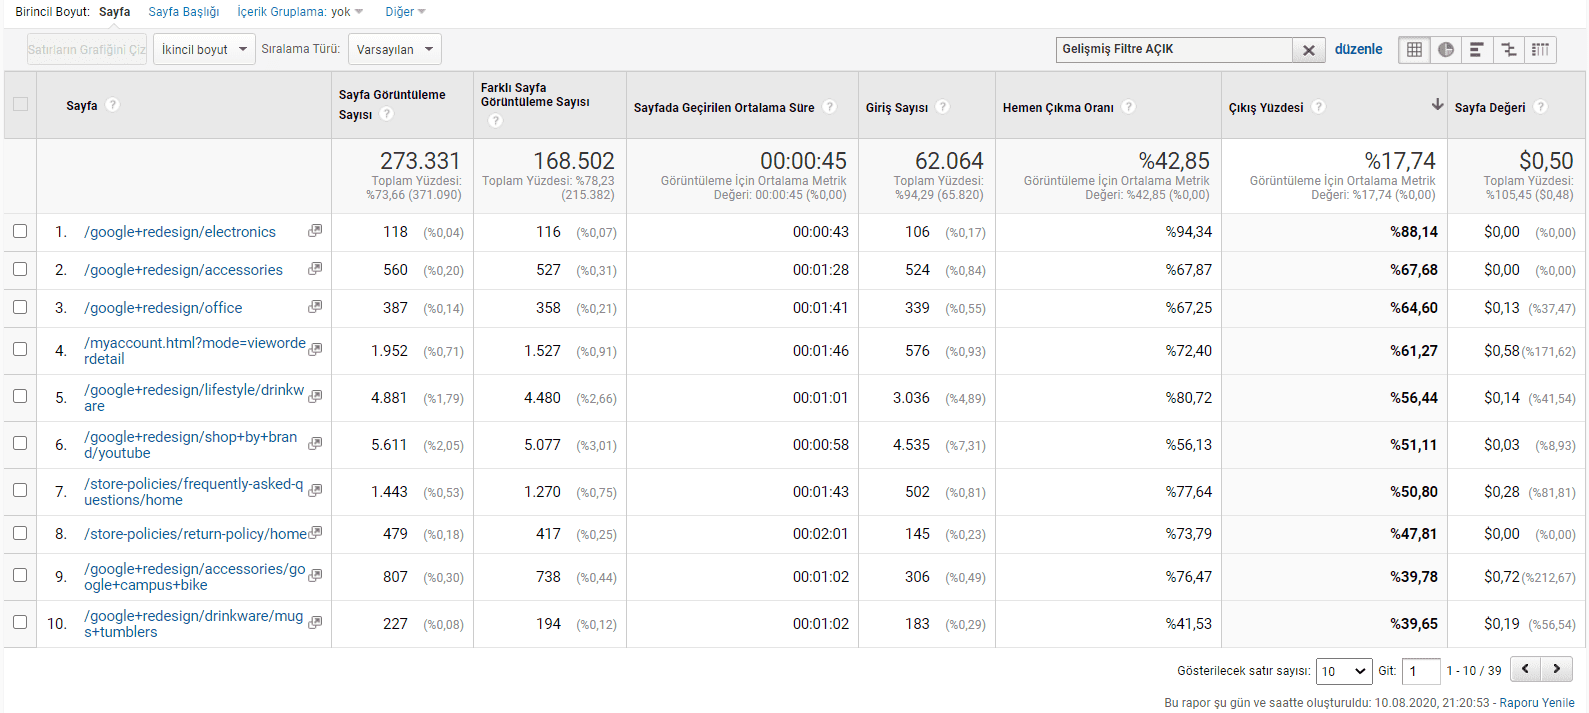The image size is (1589, 713).
Task: Click help icon next to Giriş Sayısı
Action: pyautogui.click(x=943, y=107)
